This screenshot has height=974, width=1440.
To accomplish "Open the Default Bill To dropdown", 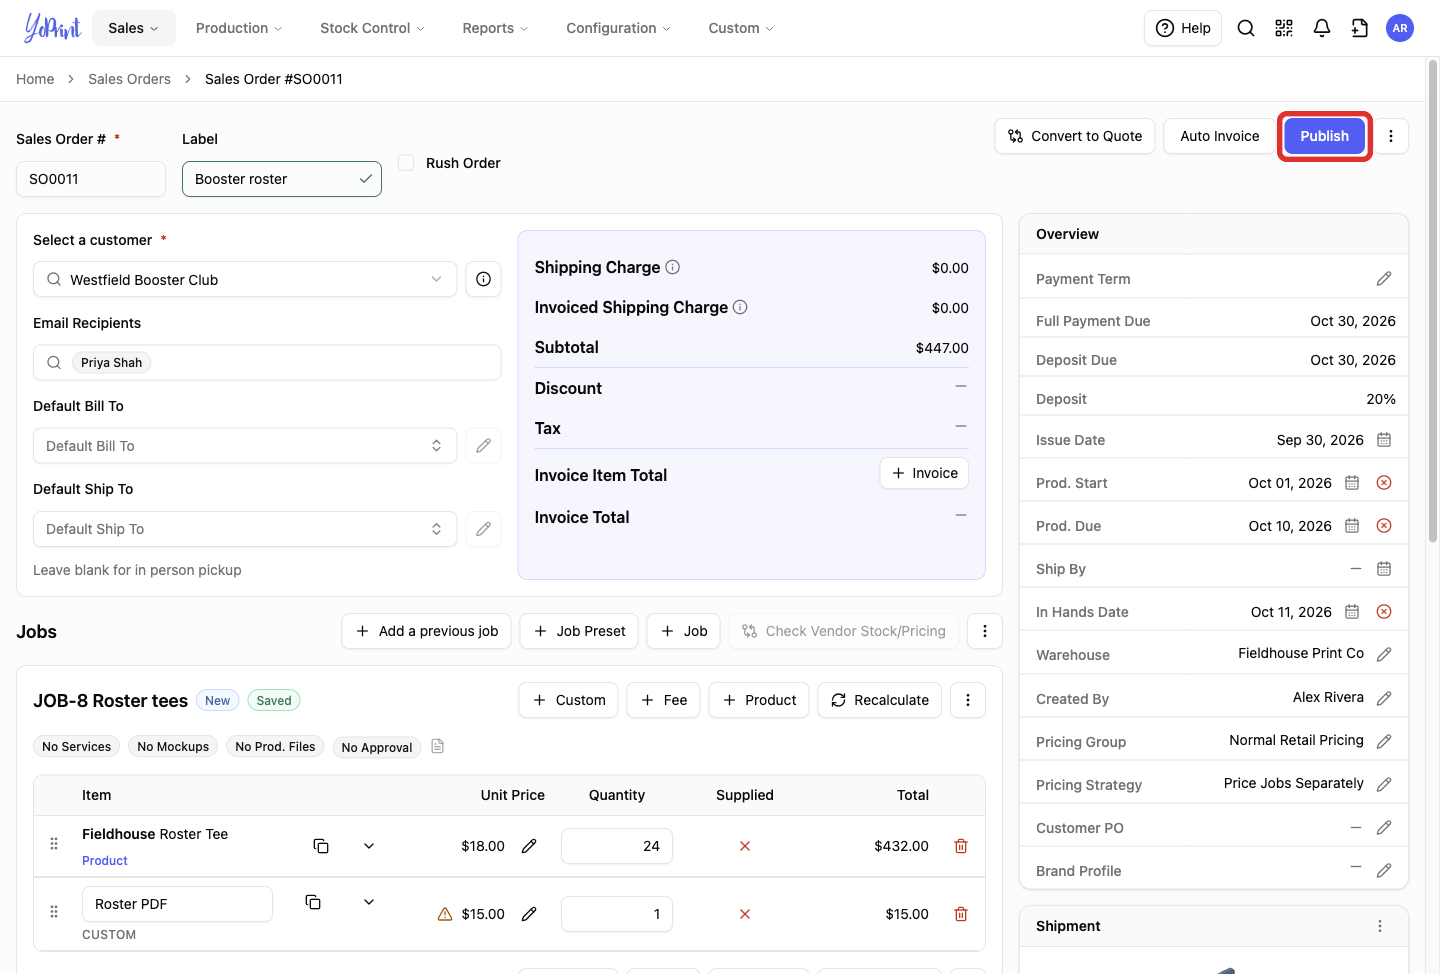I will coord(245,446).
